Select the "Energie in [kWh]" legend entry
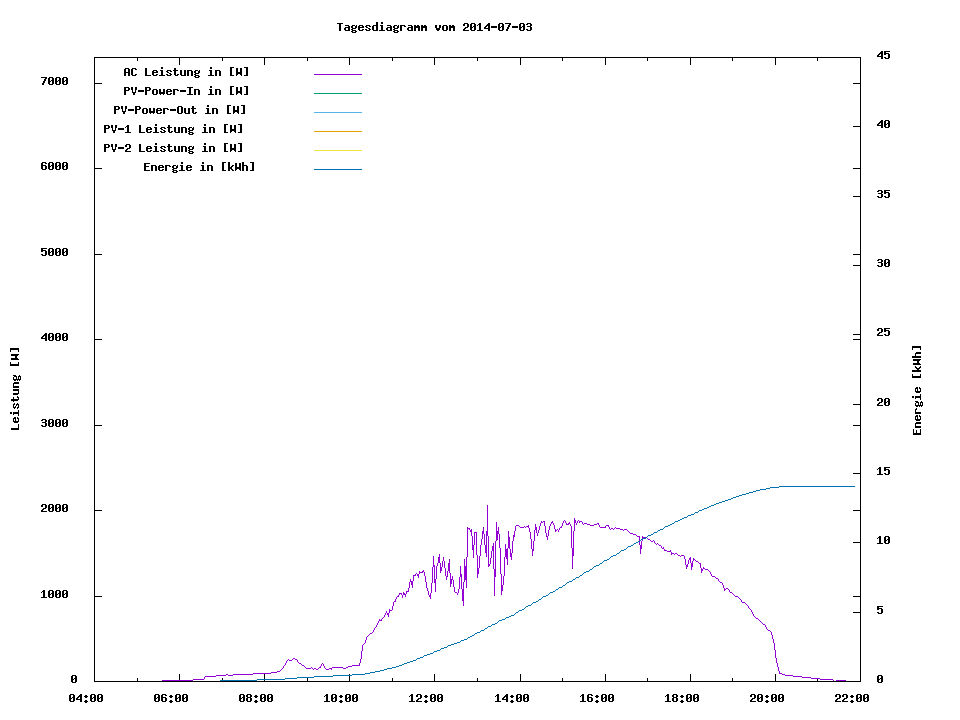960x720 pixels. point(199,167)
